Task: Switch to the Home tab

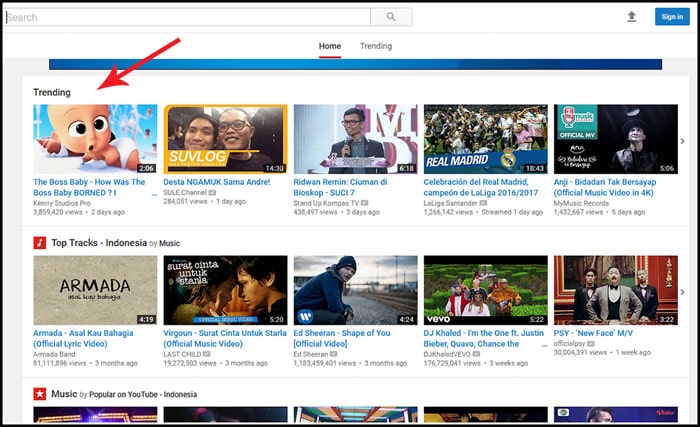Action: pyautogui.click(x=330, y=46)
